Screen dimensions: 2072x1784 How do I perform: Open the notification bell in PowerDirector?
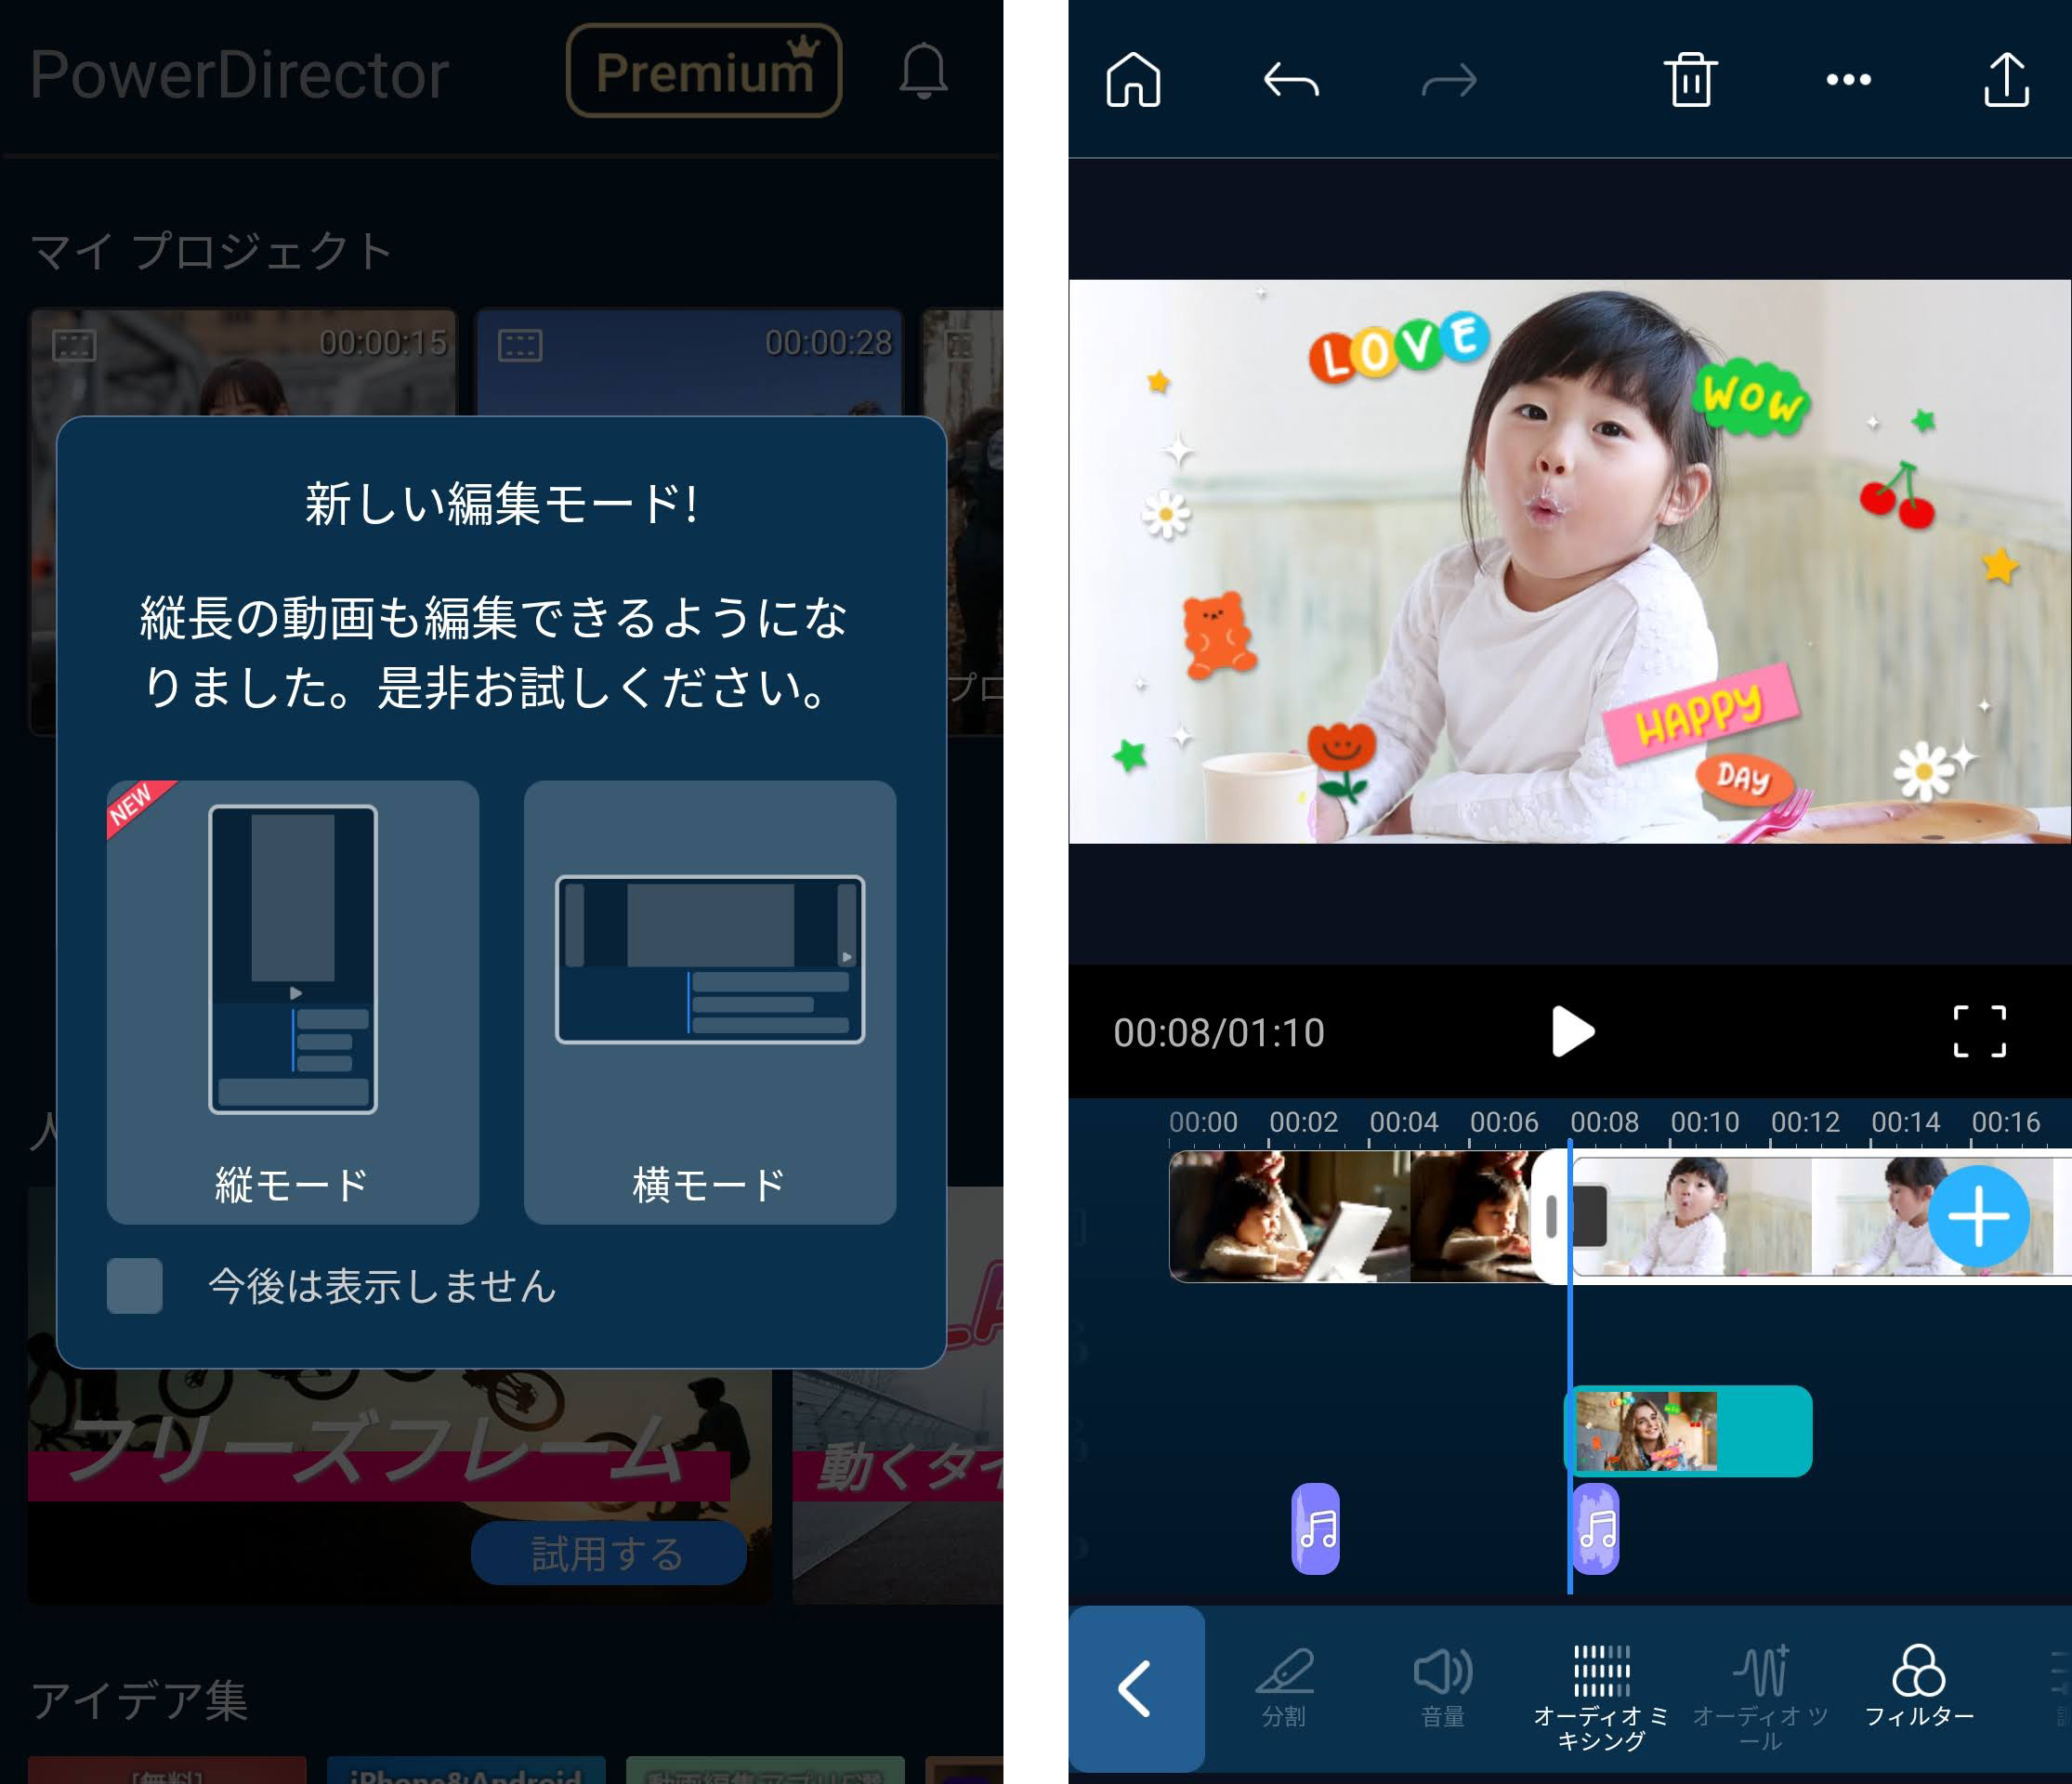pyautogui.click(x=921, y=72)
